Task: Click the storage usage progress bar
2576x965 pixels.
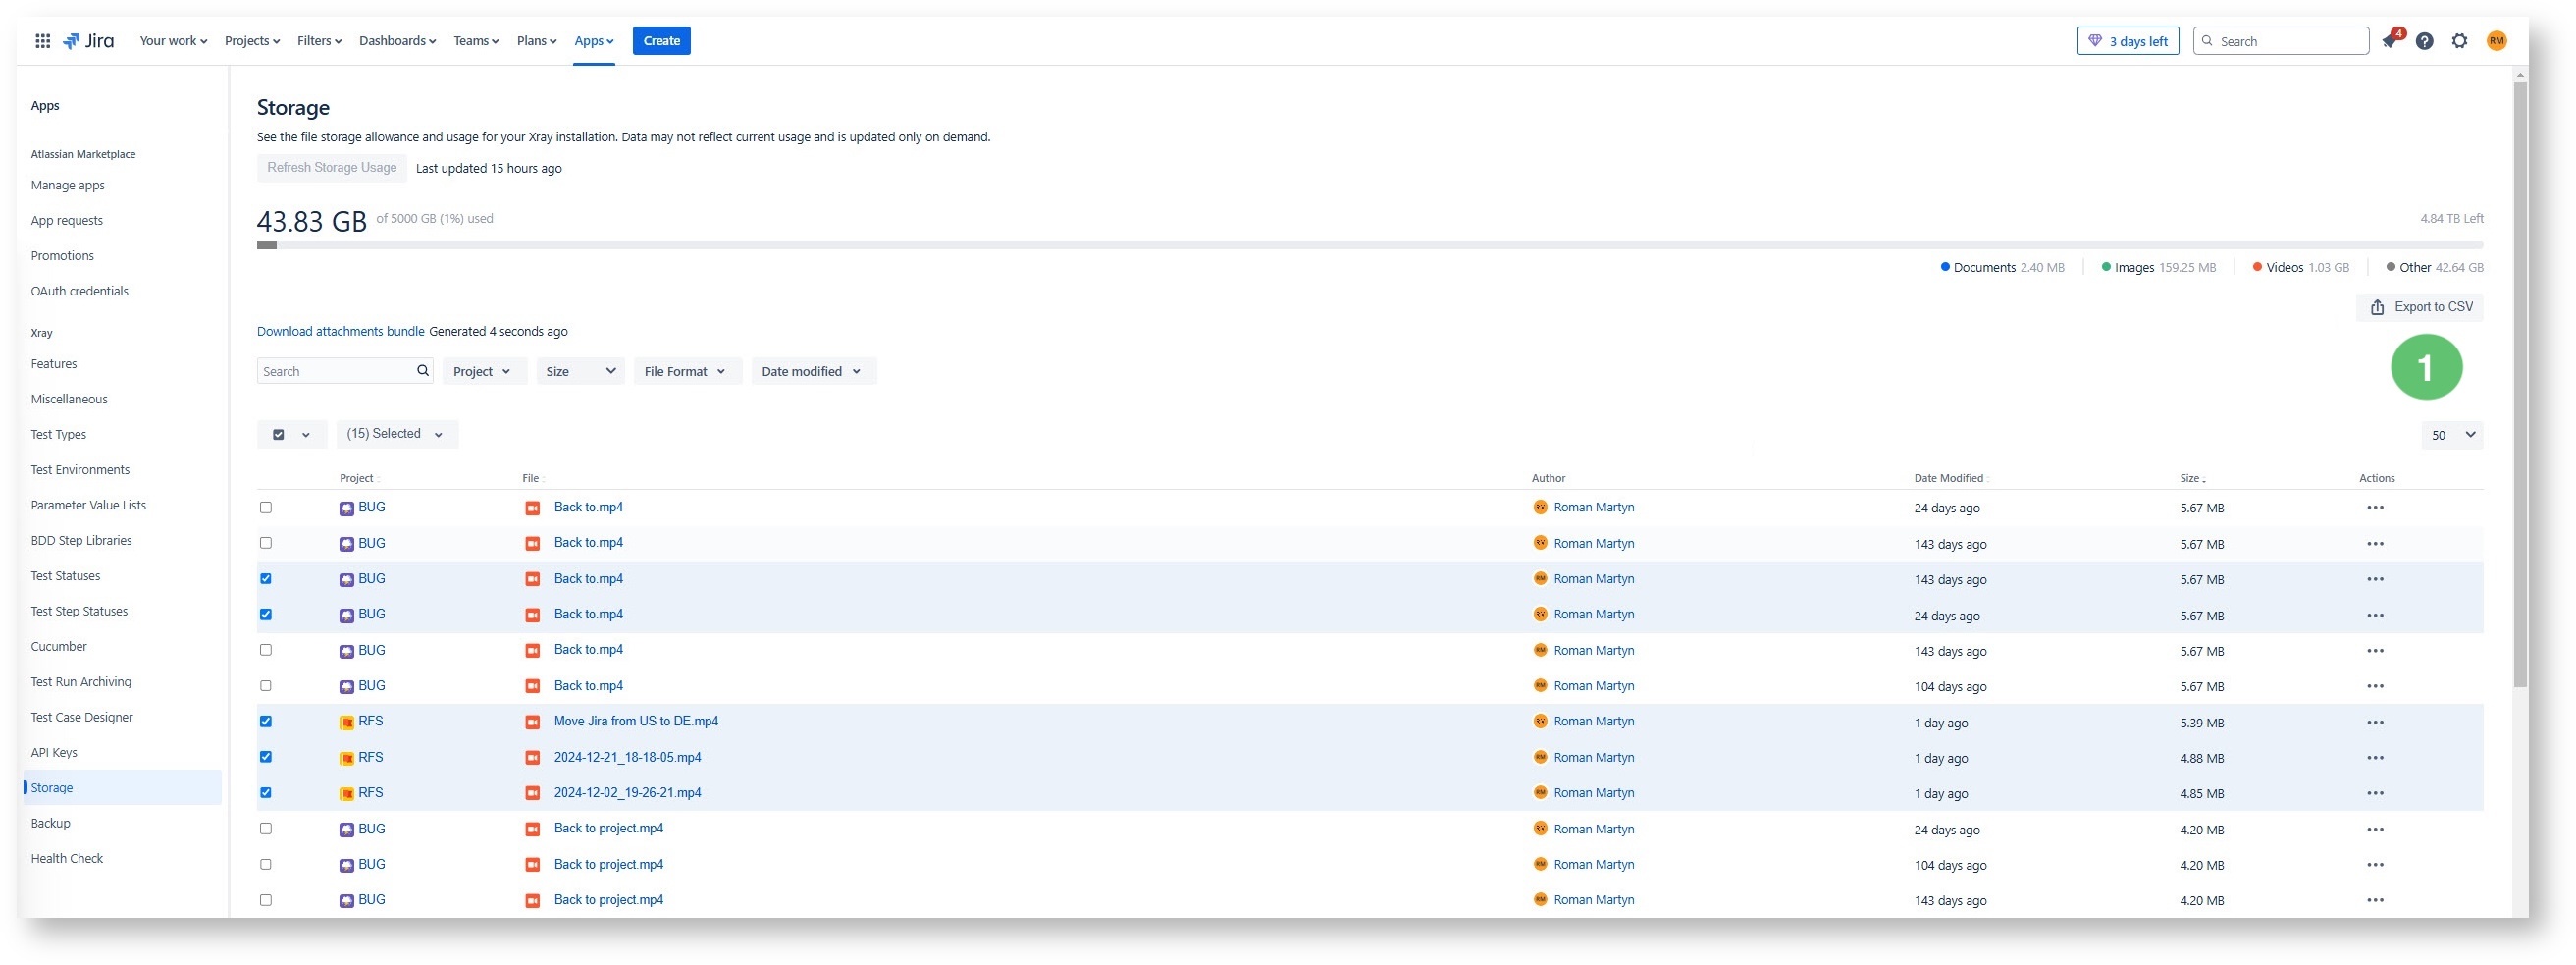Action: (1369, 245)
